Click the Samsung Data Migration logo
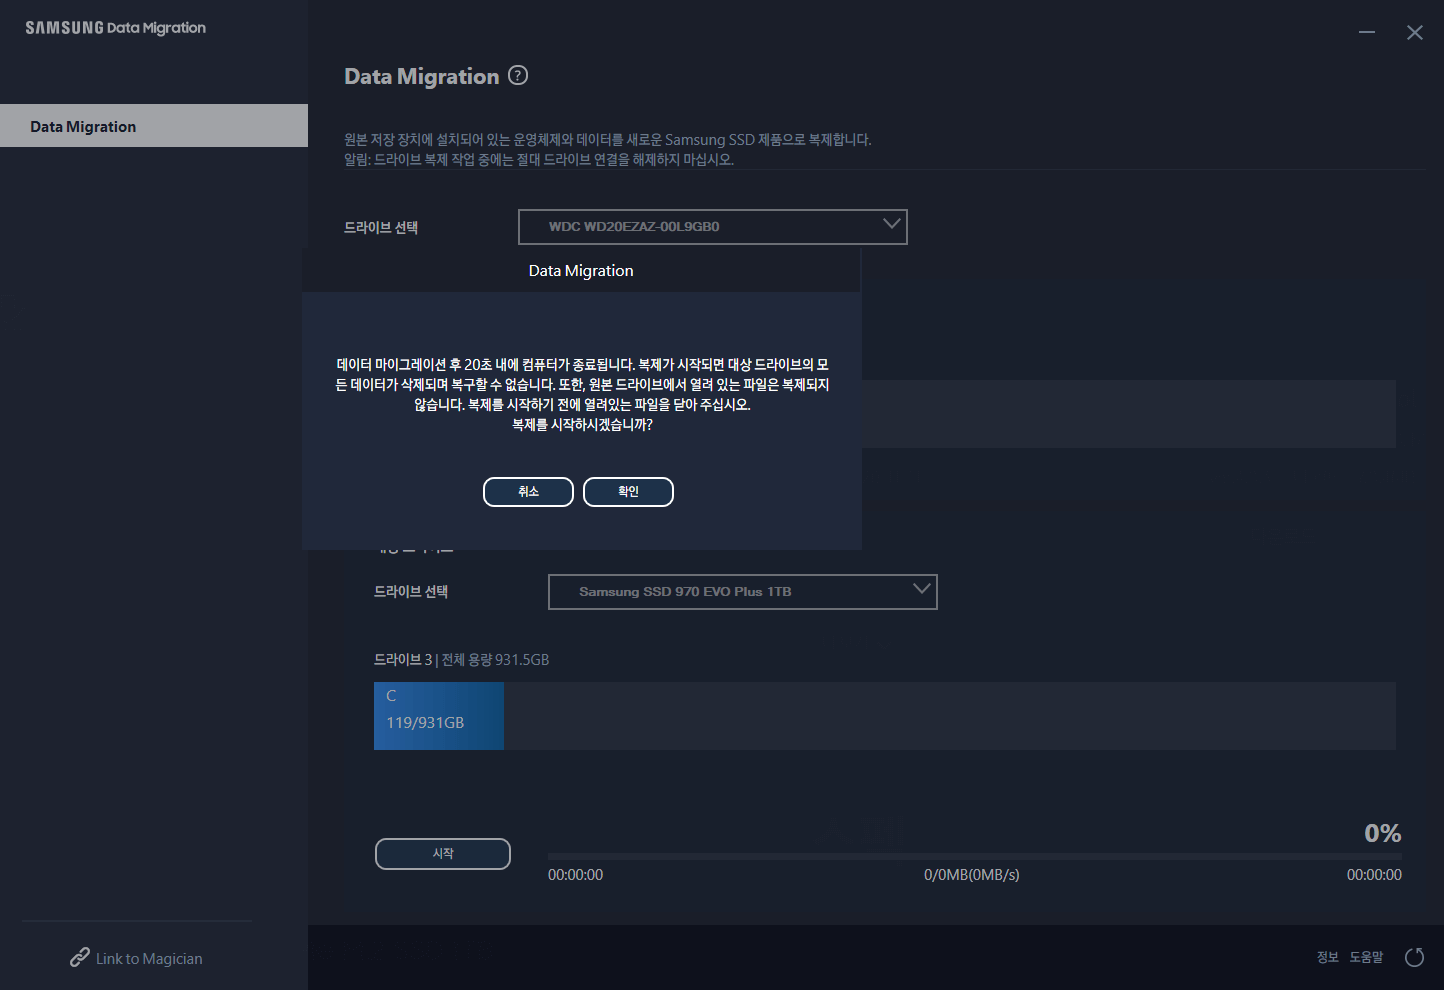This screenshot has height=990, width=1444. [x=116, y=28]
